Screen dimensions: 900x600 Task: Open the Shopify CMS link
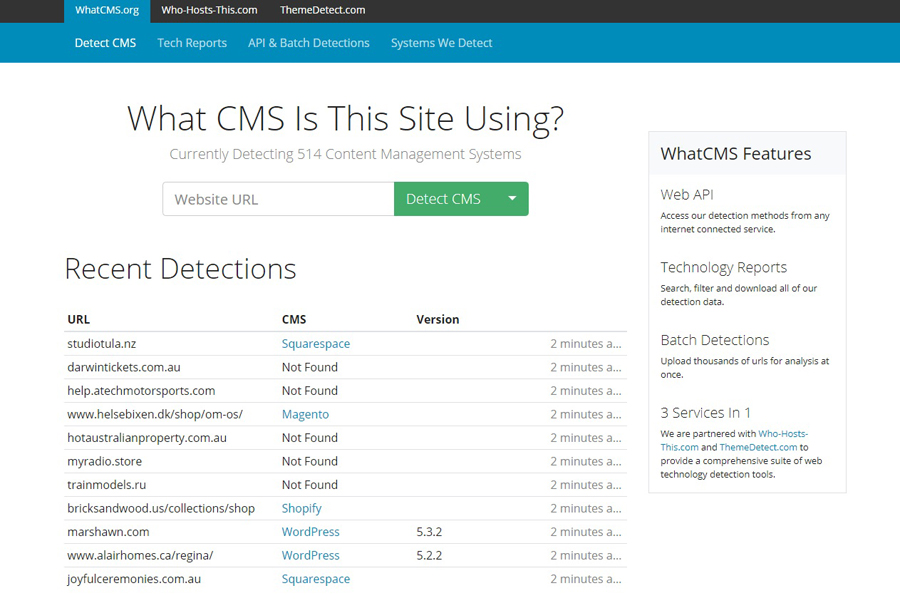(x=301, y=508)
